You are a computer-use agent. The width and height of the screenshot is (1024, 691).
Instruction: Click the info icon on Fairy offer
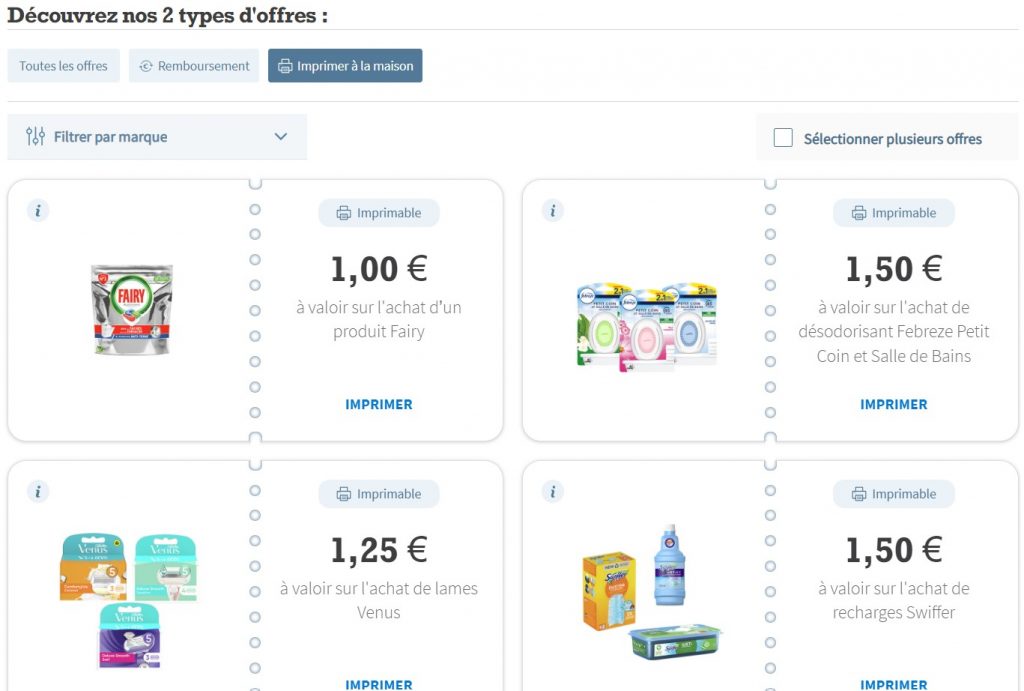pyautogui.click(x=38, y=211)
